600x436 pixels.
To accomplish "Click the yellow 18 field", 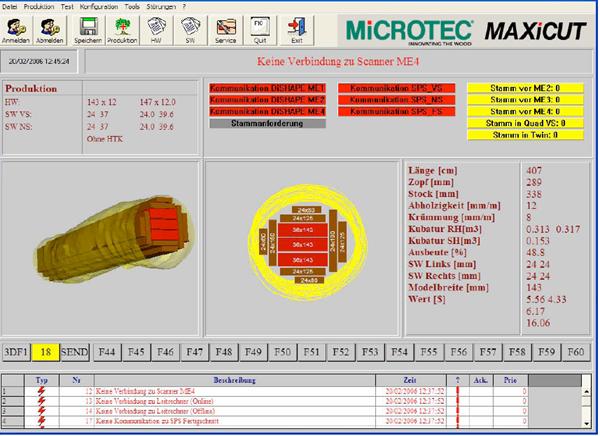I will point(46,352).
